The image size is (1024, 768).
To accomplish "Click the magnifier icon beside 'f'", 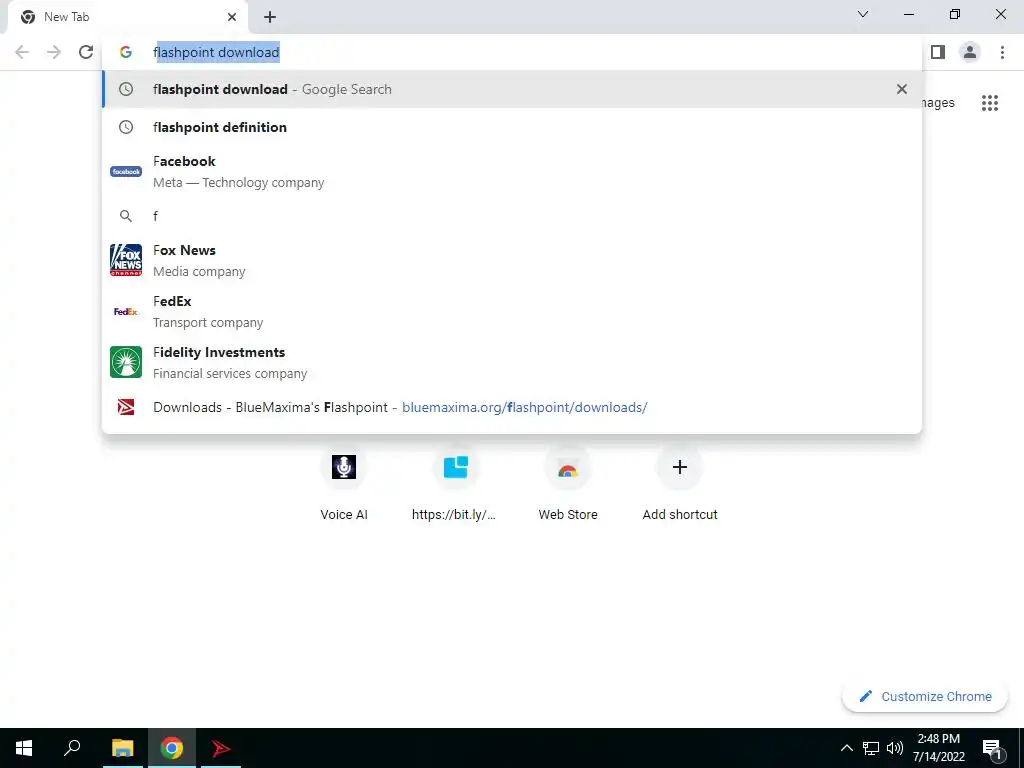I will click(126, 216).
